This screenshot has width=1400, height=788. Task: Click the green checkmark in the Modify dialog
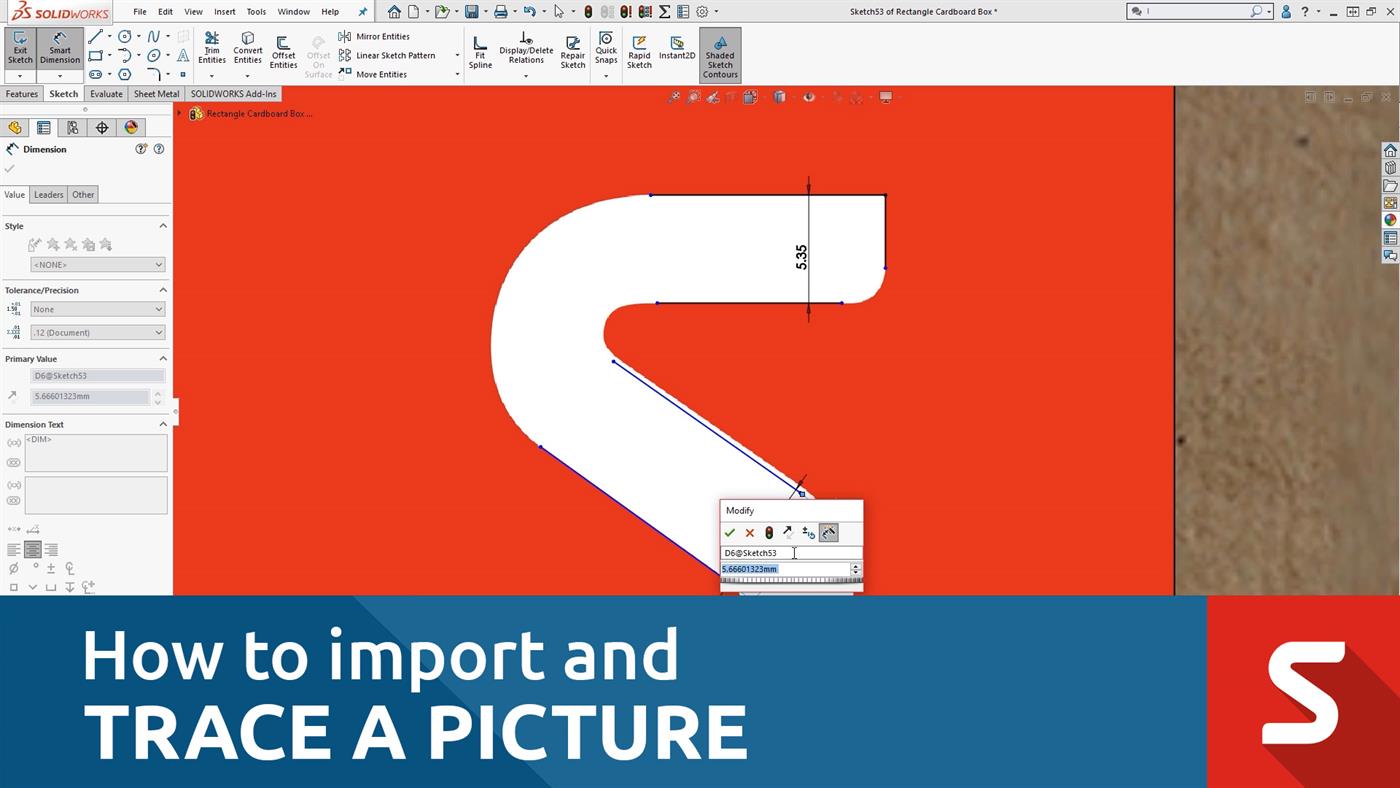pos(730,532)
